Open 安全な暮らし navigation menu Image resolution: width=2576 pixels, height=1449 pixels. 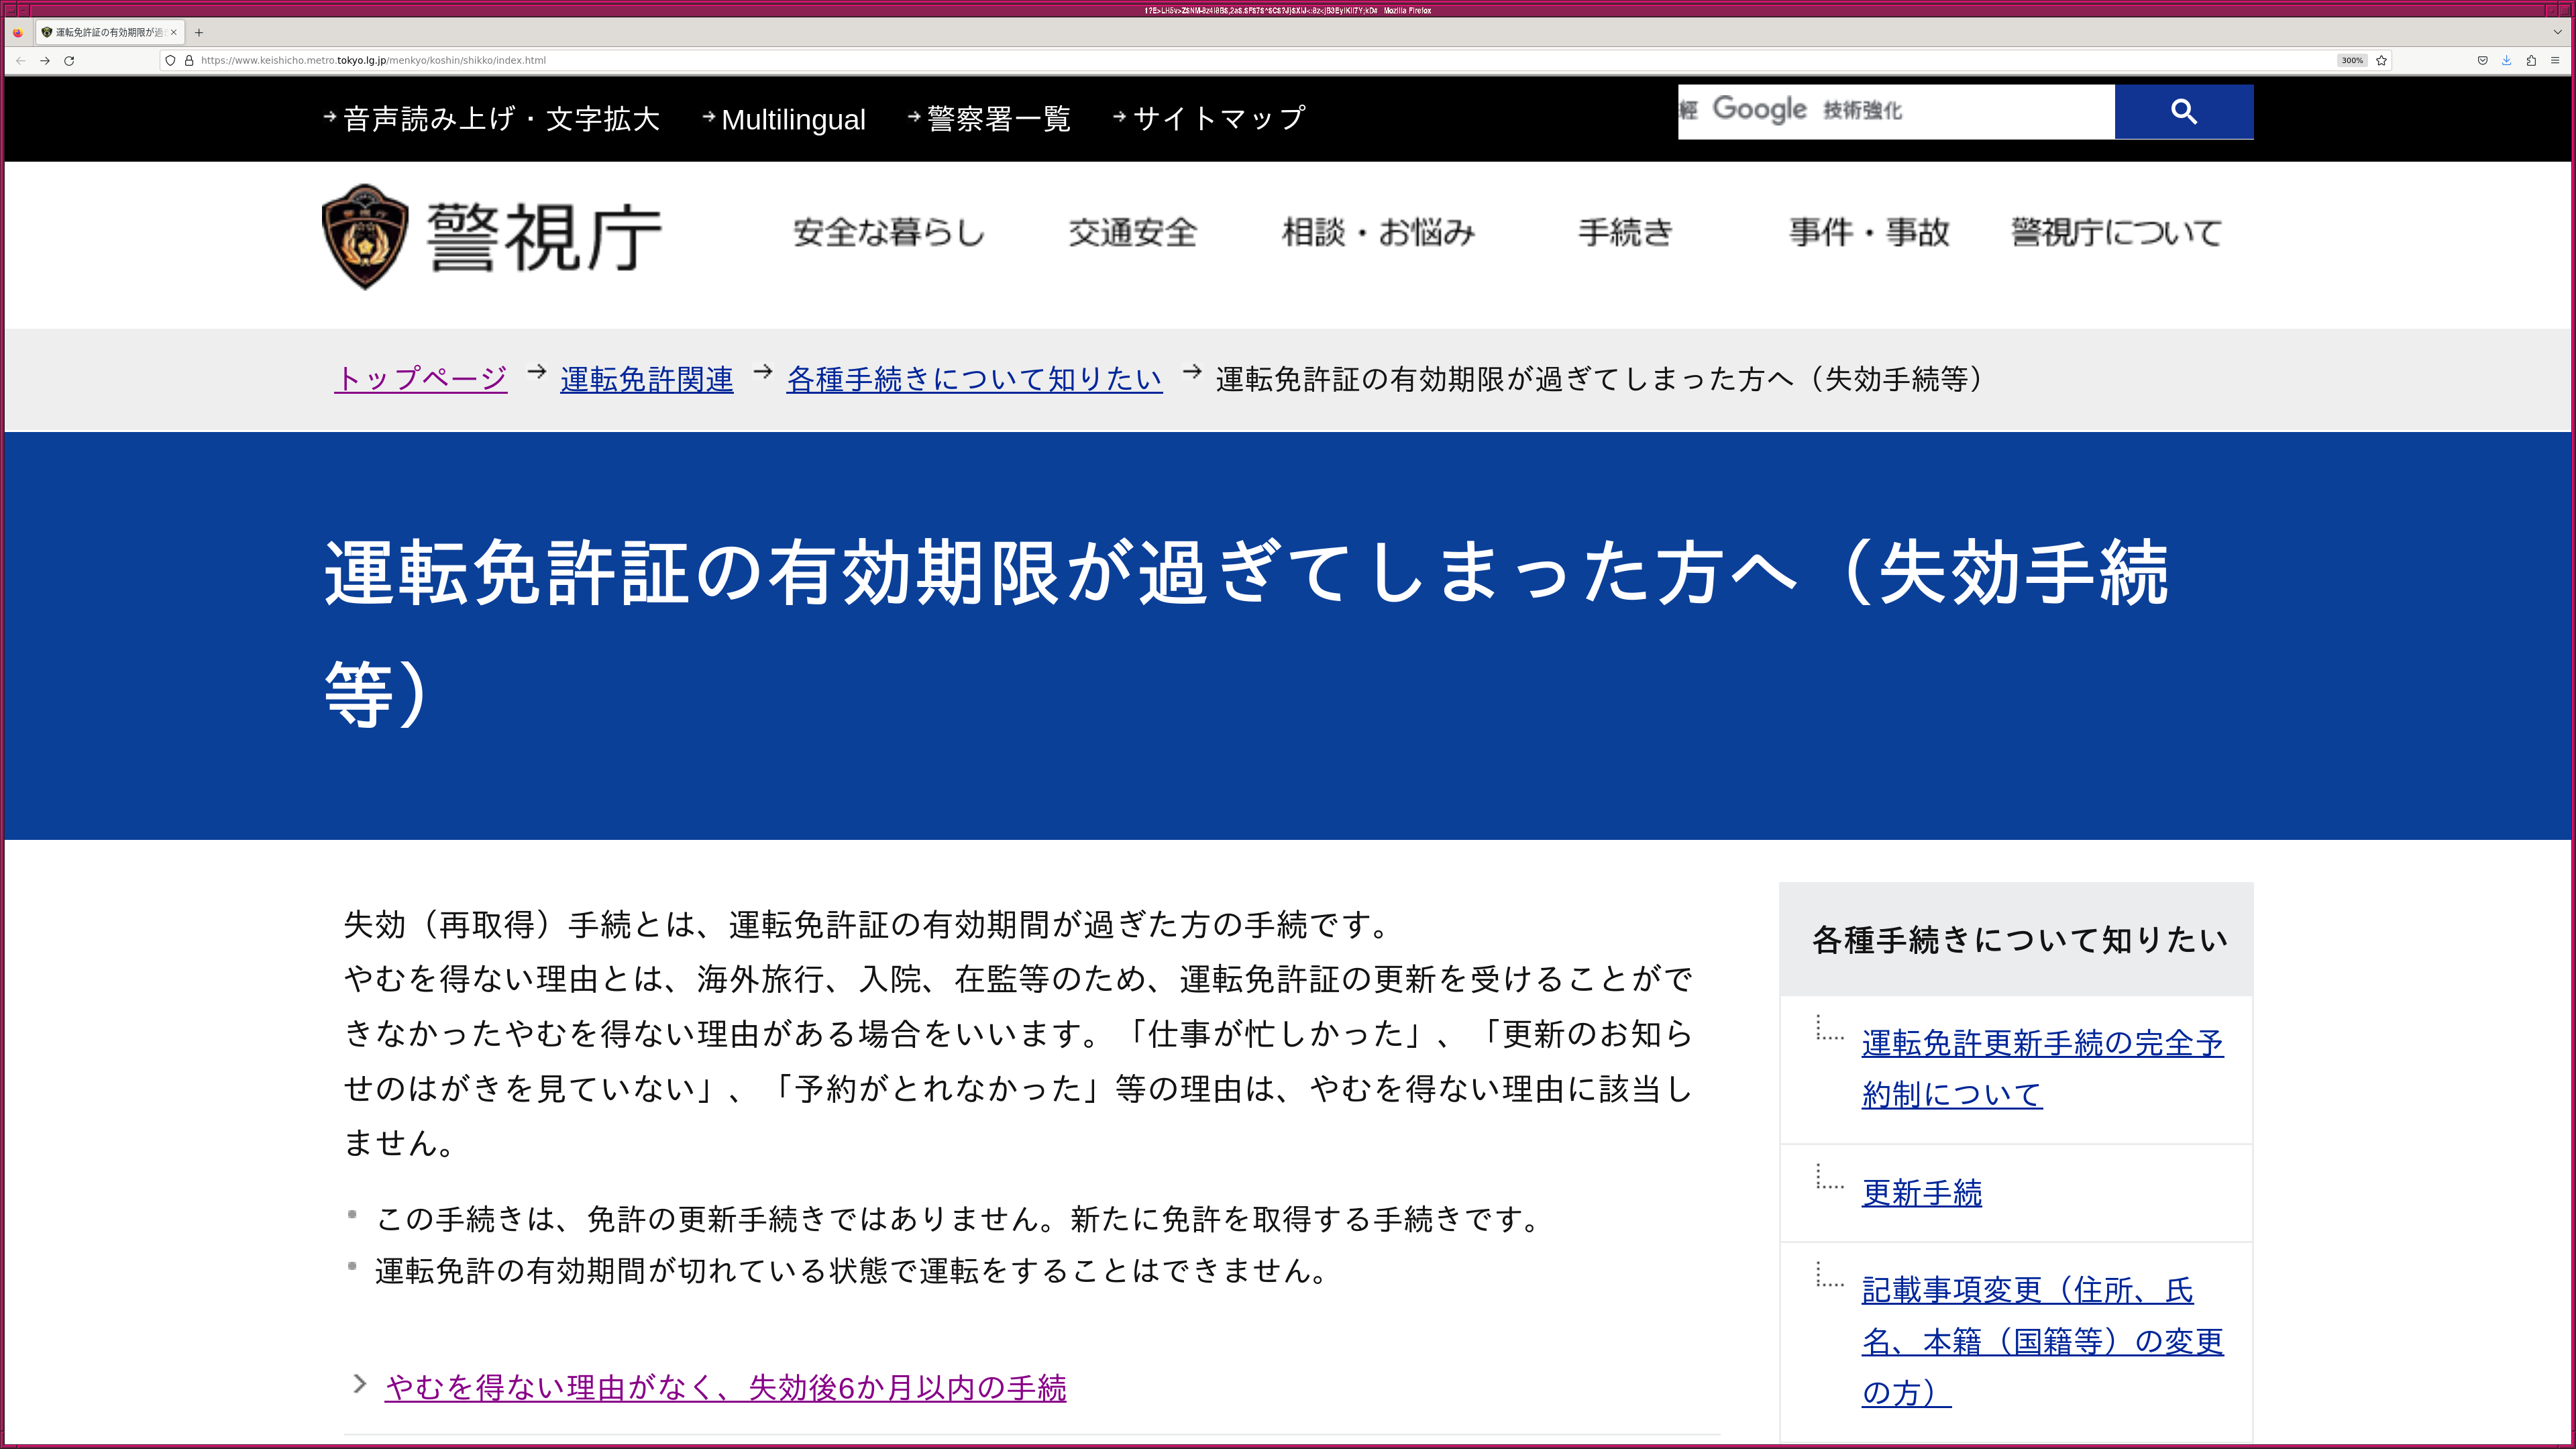point(888,232)
